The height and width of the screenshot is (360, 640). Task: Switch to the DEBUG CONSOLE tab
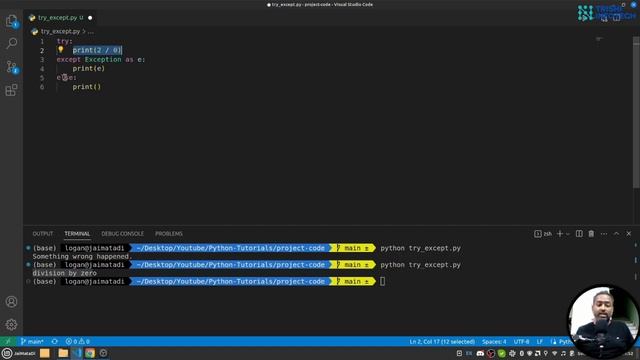click(122, 233)
